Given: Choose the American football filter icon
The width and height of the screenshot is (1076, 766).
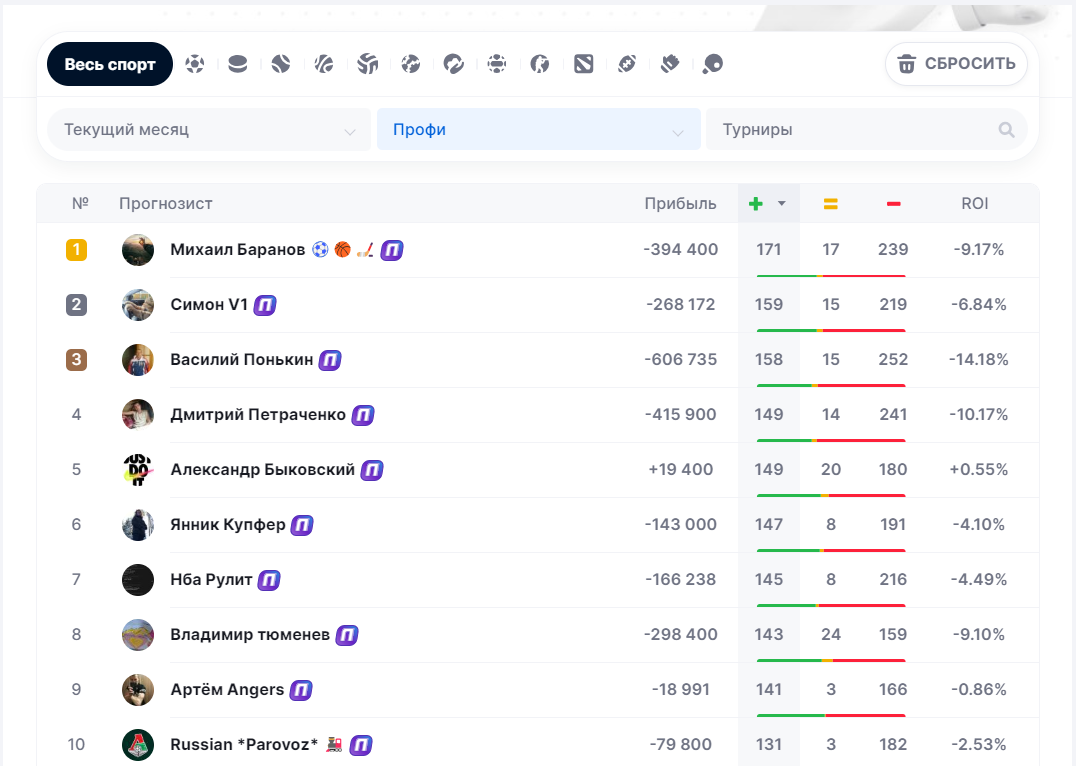Looking at the screenshot, I should pyautogui.click(x=627, y=64).
